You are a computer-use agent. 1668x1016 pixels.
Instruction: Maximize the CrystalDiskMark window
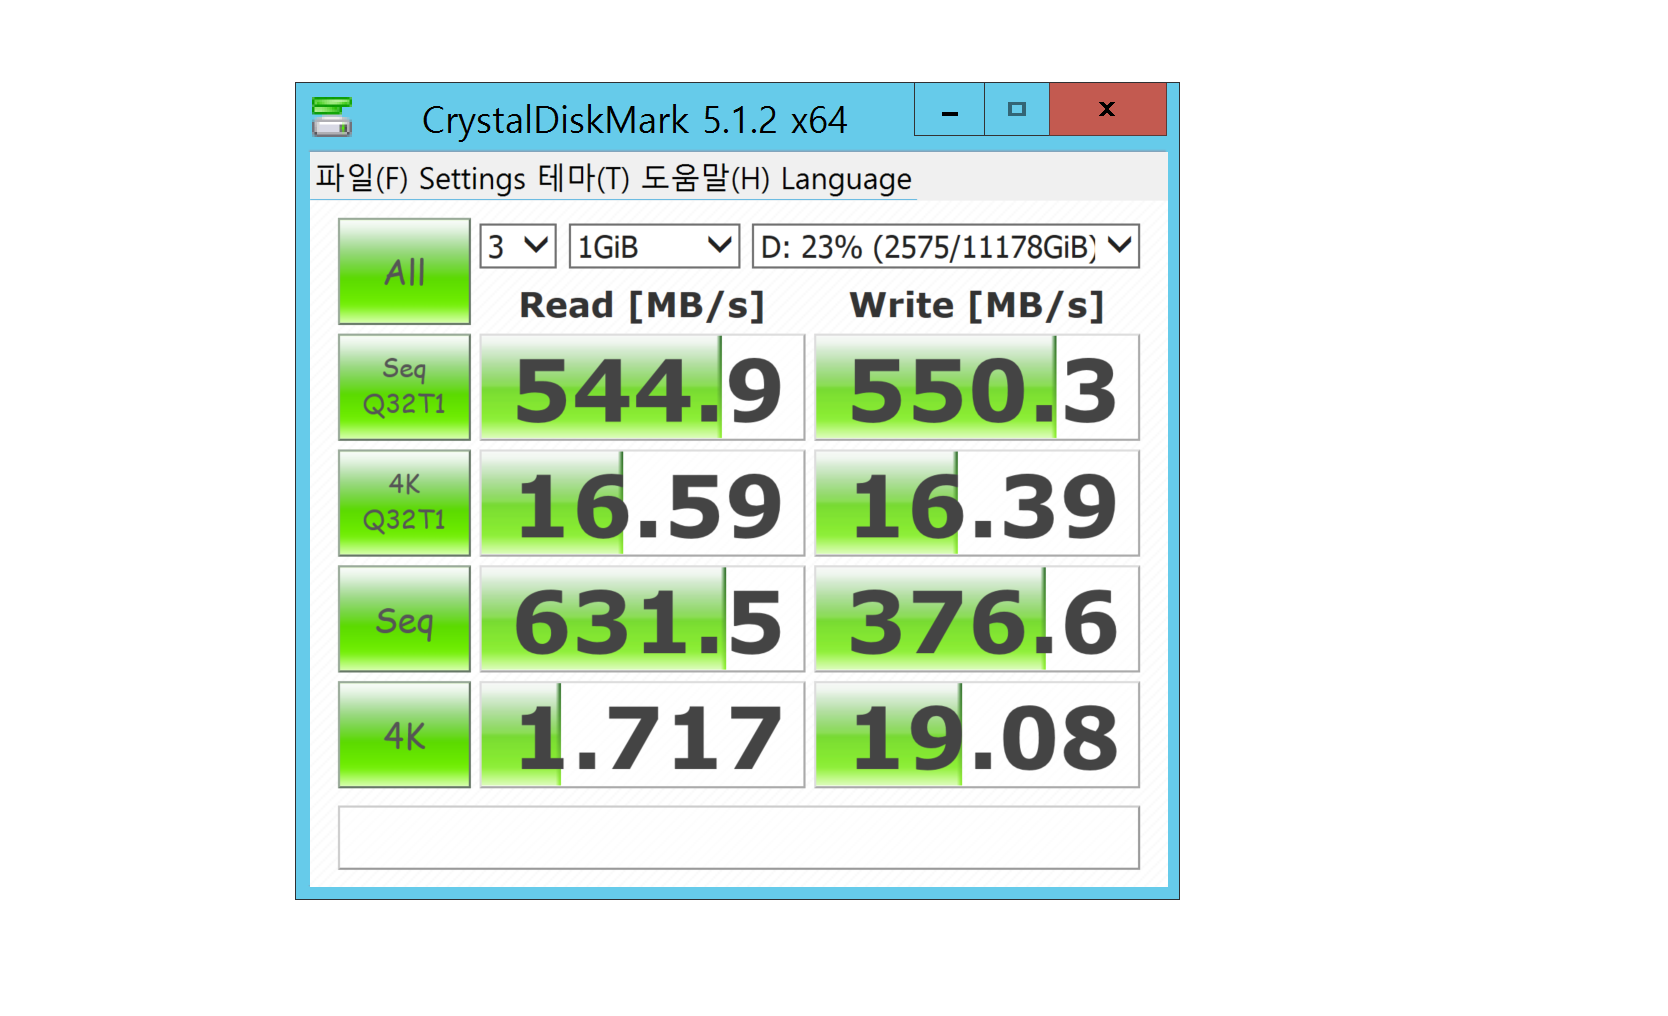pos(1017,109)
